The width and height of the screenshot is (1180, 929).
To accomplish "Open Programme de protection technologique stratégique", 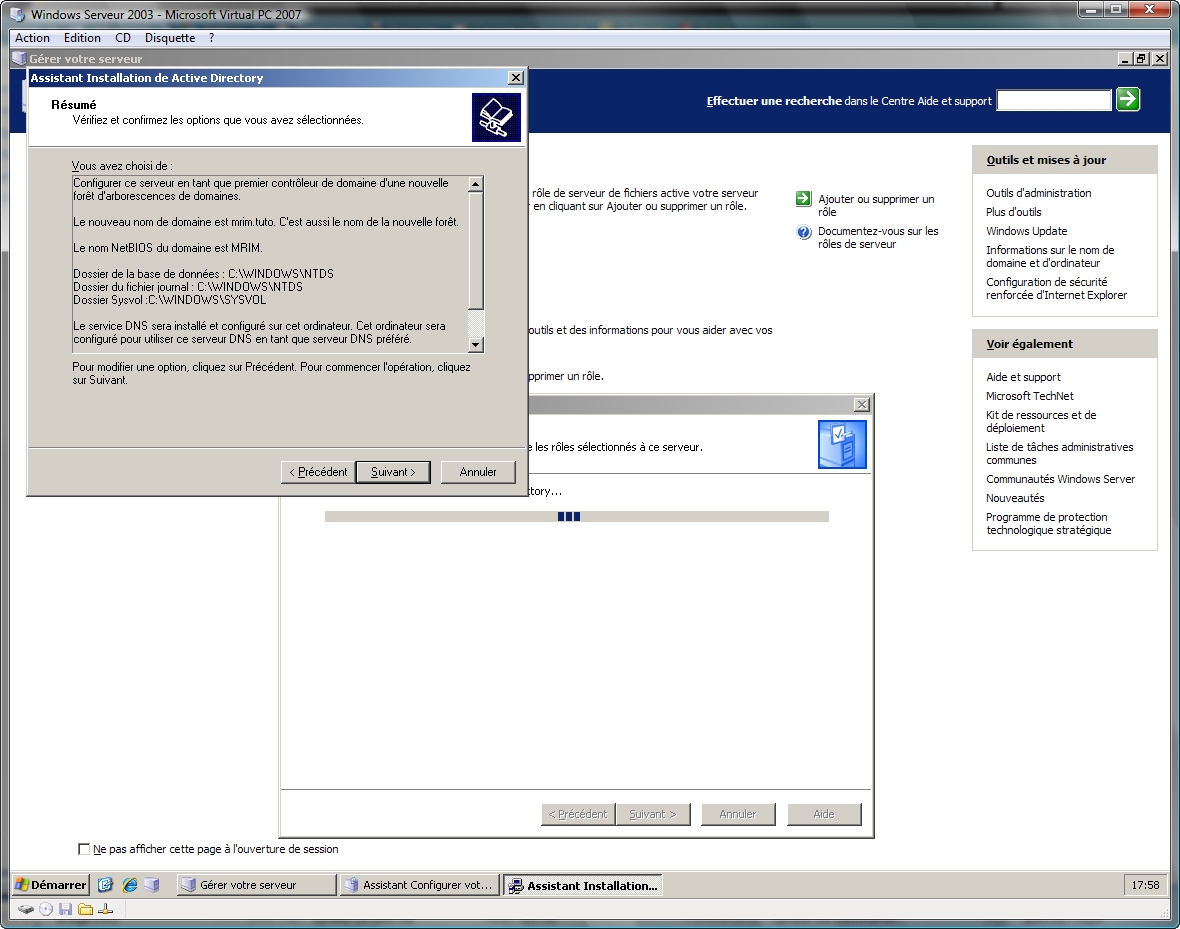I will pos(1048,524).
